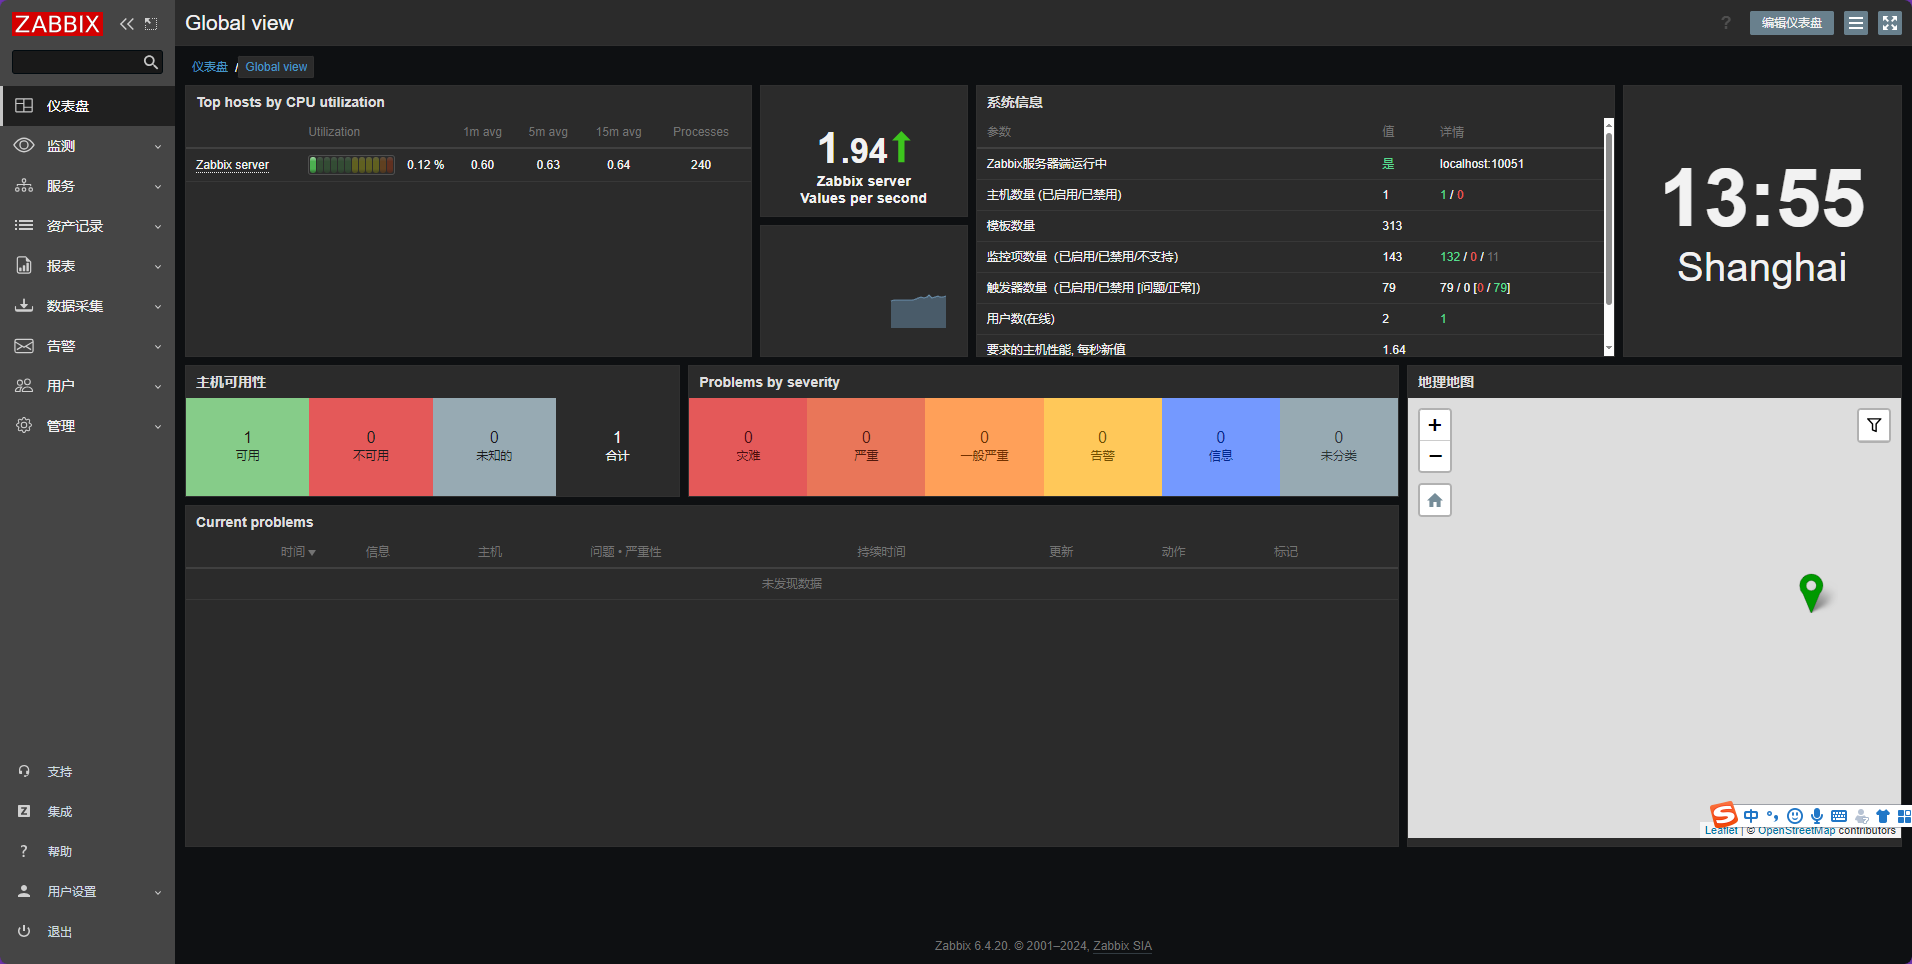Click the 仪表盘 breadcrumb link

point(210,67)
